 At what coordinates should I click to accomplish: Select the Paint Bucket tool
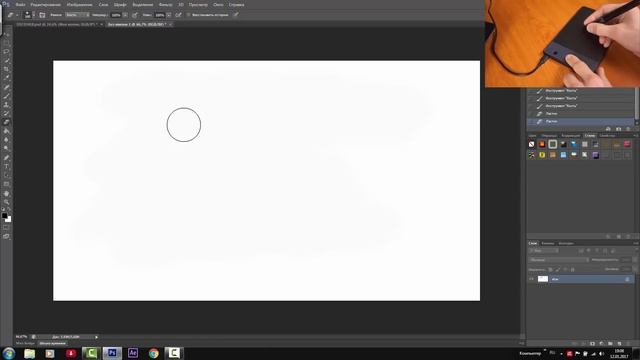pyautogui.click(x=7, y=131)
